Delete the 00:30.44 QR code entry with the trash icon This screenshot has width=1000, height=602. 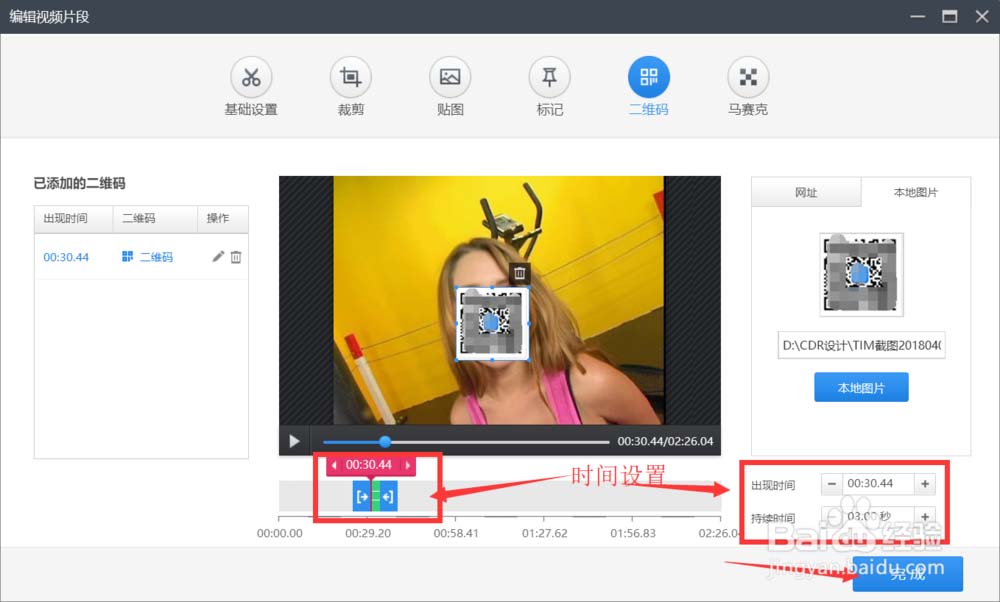236,257
